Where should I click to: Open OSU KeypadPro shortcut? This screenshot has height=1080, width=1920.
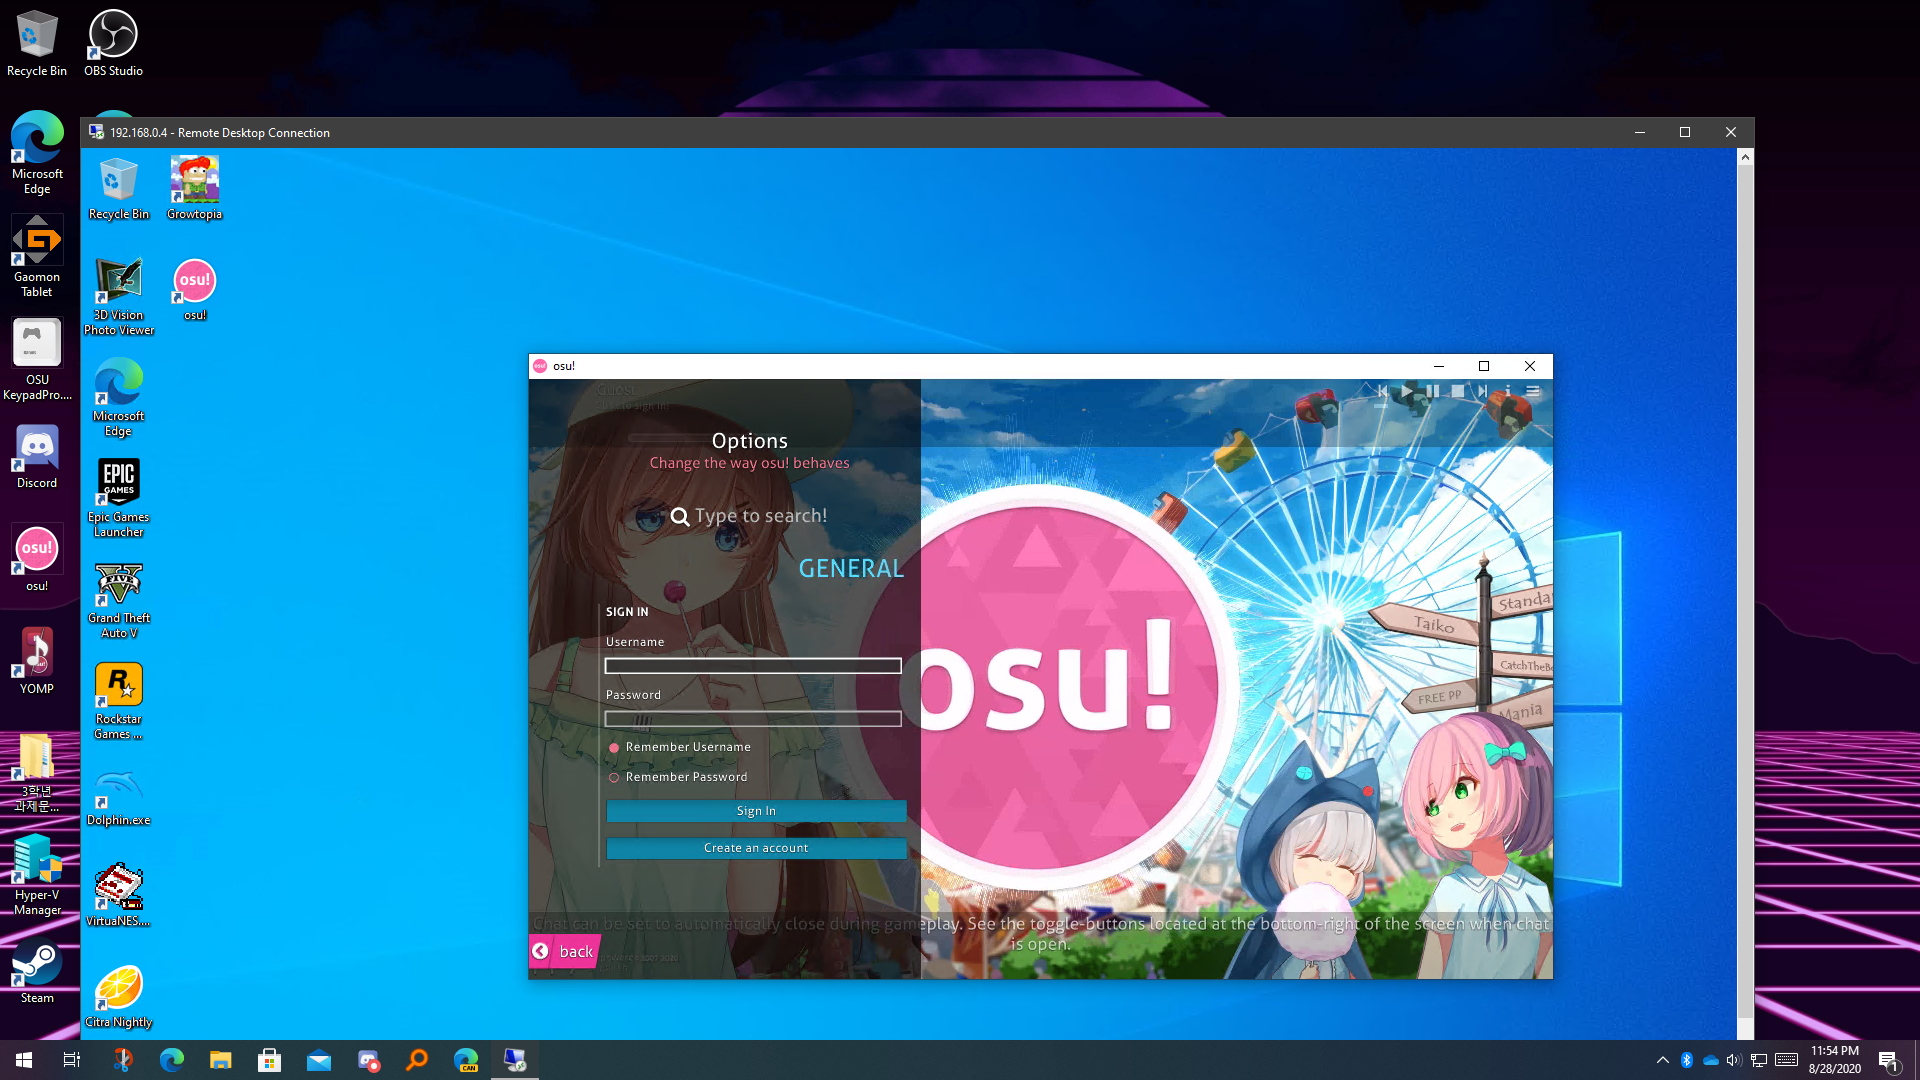pos(37,360)
